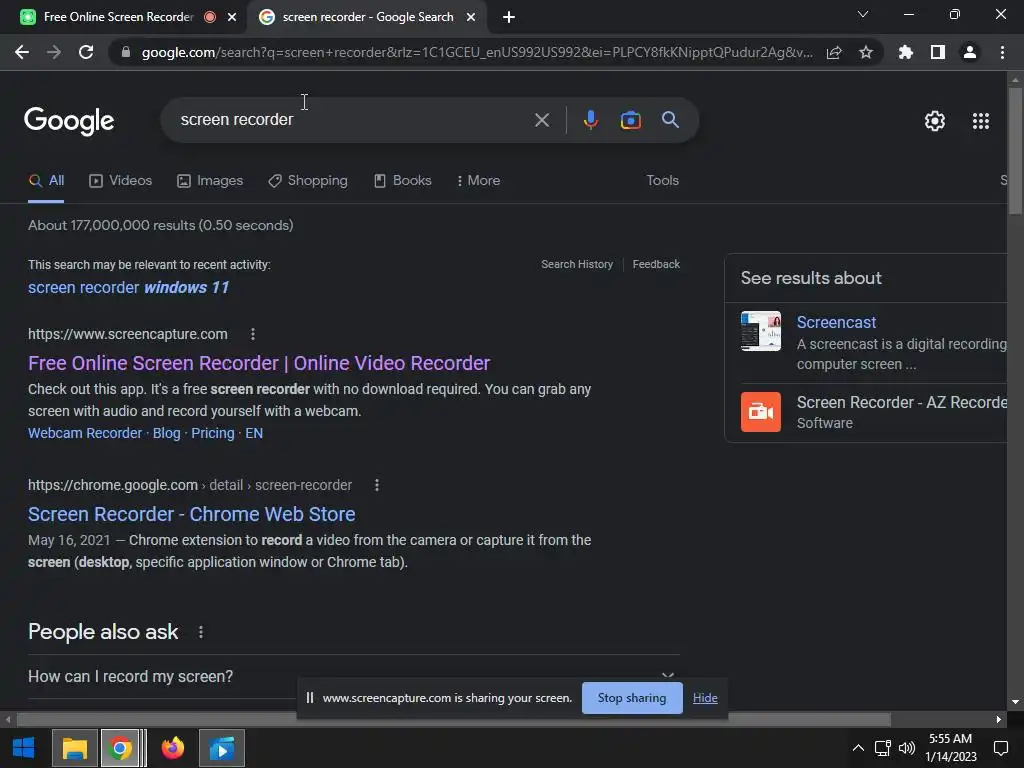Open the Screencast knowledge link
Image resolution: width=1024 pixels, height=768 pixels.
[836, 323]
